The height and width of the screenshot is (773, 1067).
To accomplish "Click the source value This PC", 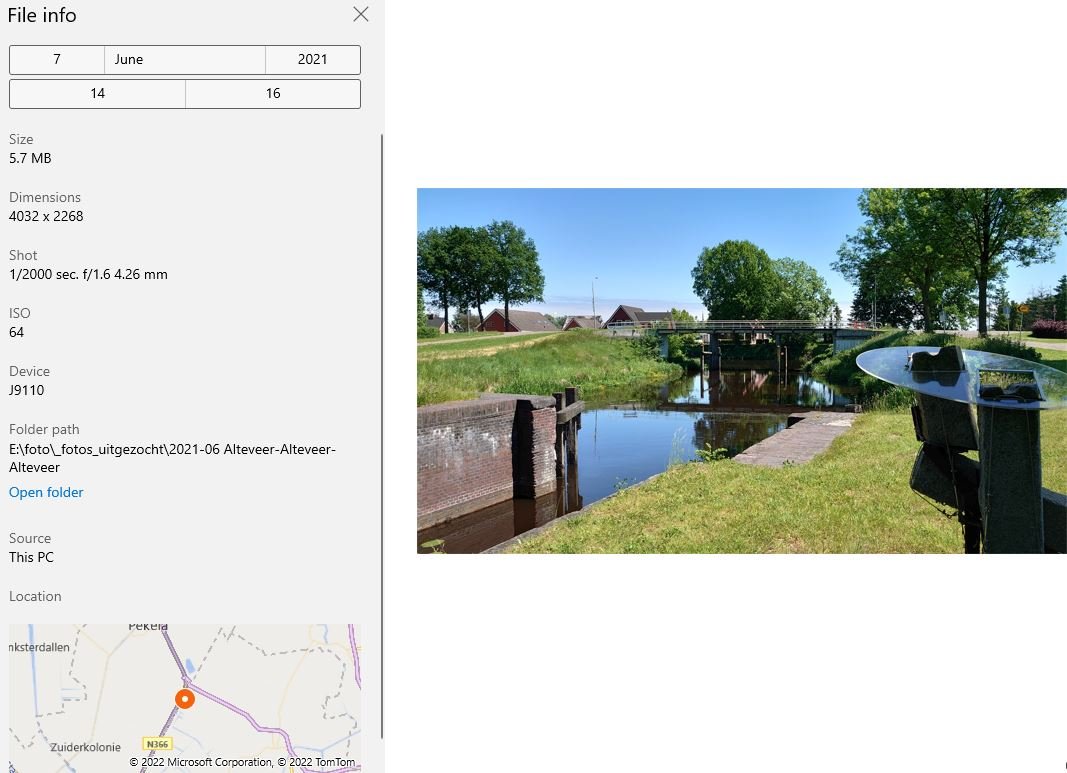I will click(x=31, y=557).
